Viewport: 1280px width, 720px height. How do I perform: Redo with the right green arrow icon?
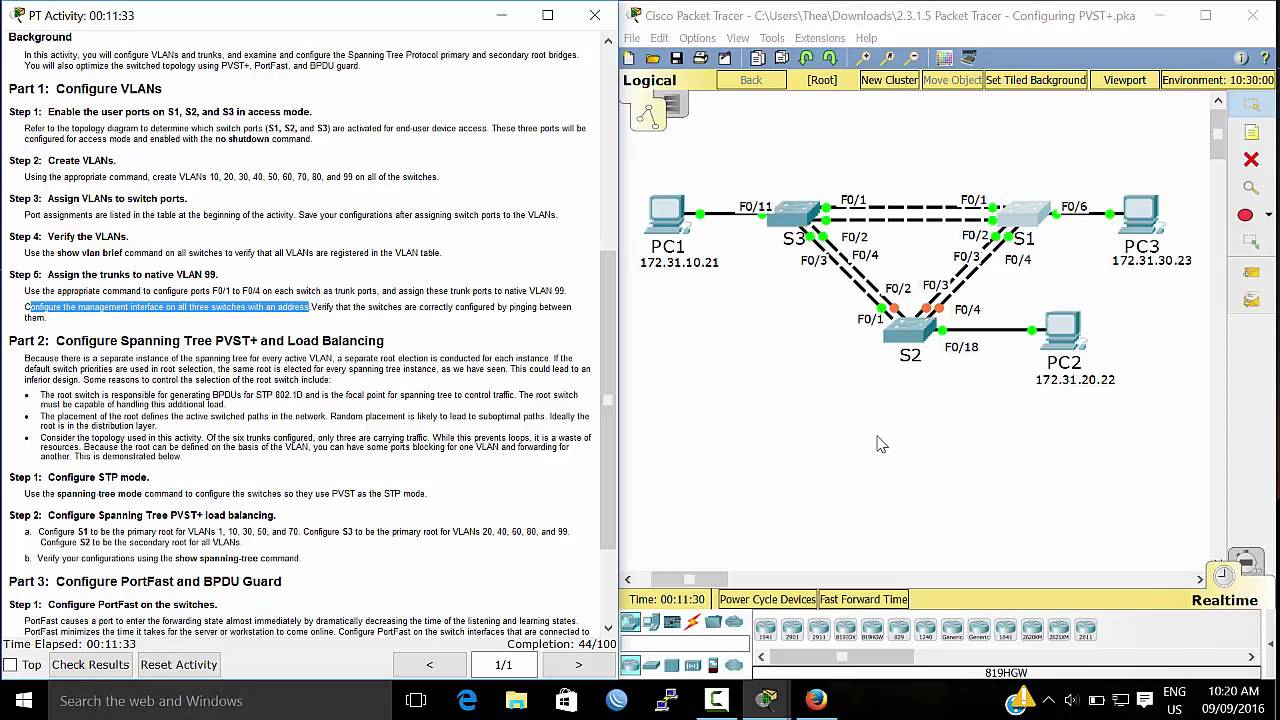(x=830, y=58)
